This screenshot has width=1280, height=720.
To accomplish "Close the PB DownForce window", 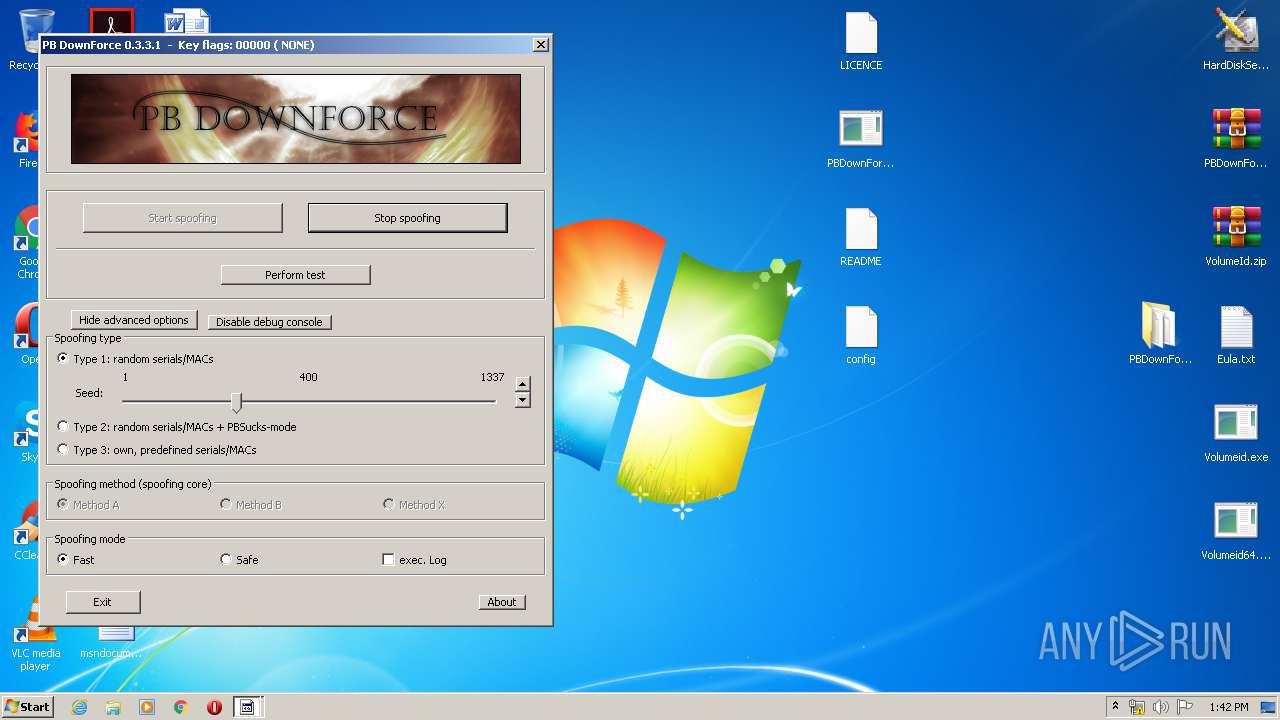I will (540, 45).
